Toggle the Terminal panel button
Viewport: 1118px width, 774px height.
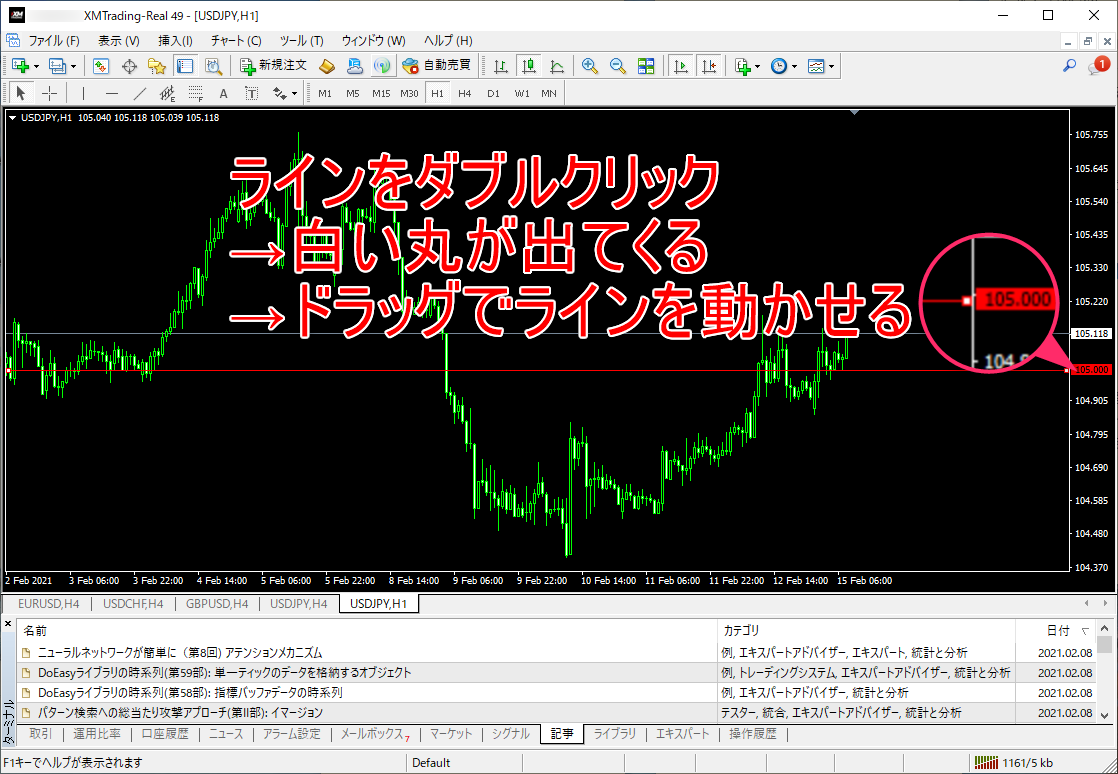(185, 66)
